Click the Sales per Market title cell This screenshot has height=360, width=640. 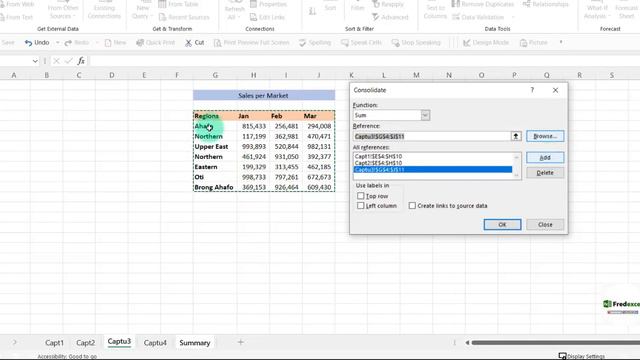(x=264, y=96)
